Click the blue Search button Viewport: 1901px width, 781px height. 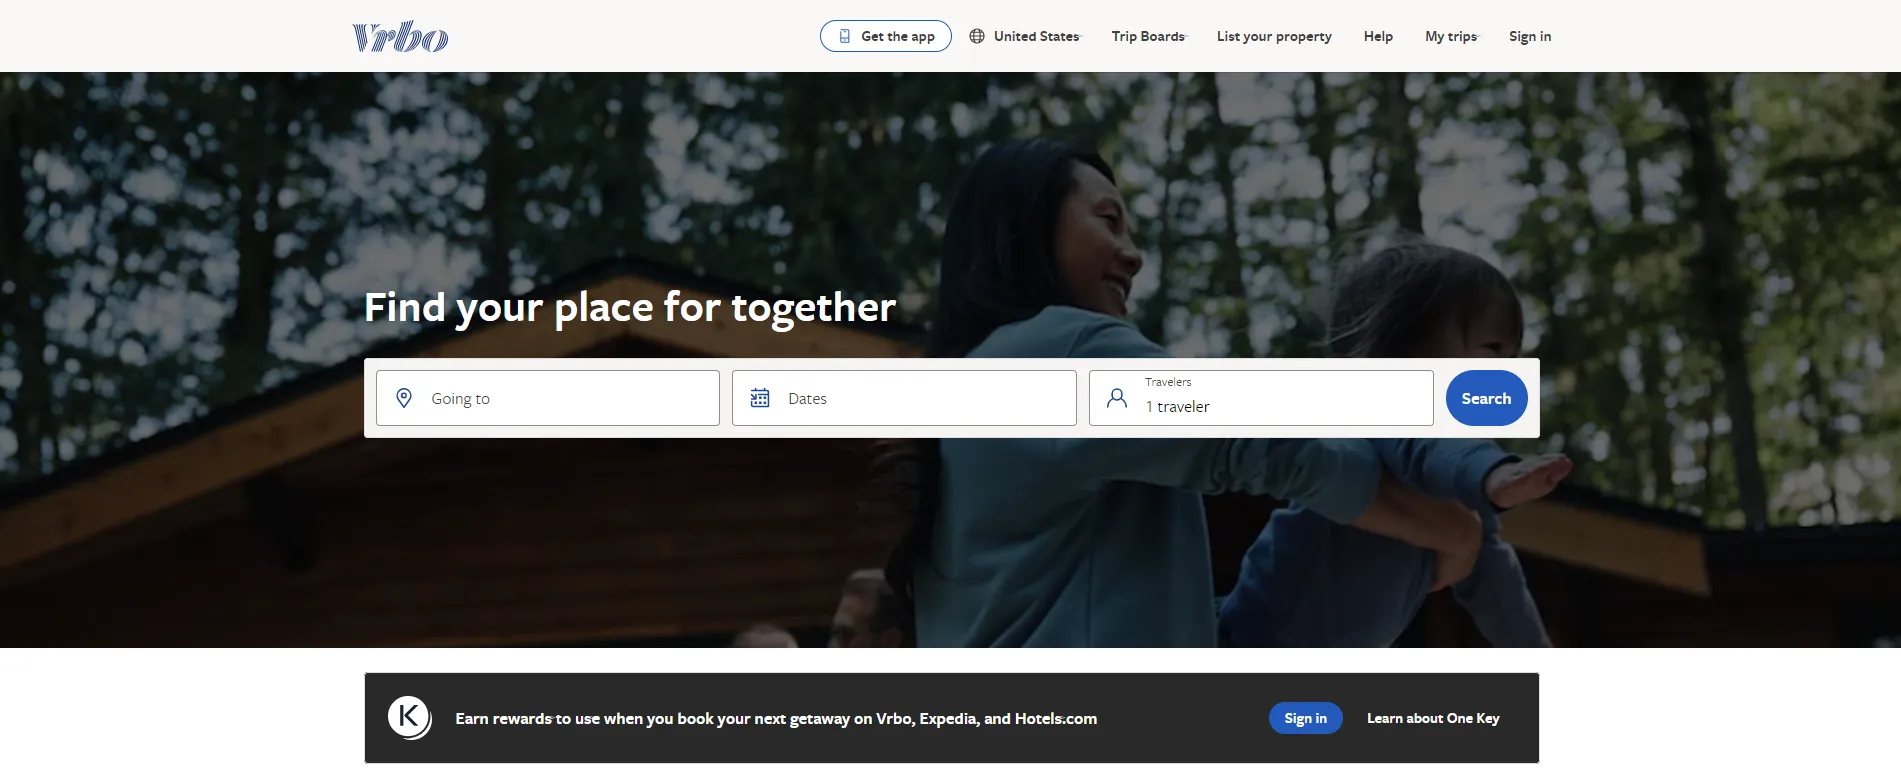pos(1486,398)
